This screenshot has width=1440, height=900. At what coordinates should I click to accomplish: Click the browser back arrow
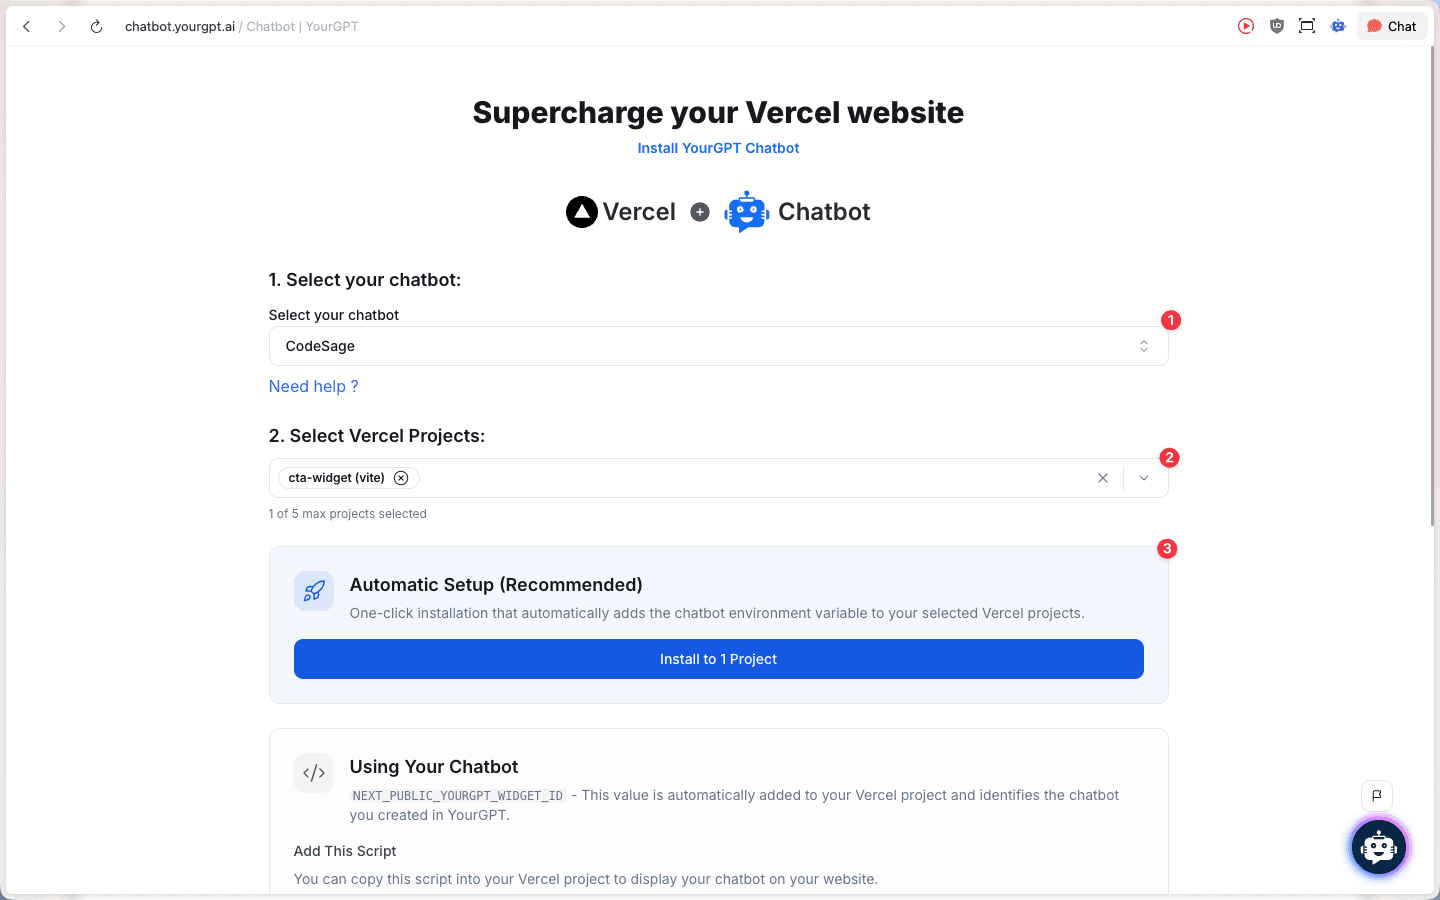tap(27, 27)
